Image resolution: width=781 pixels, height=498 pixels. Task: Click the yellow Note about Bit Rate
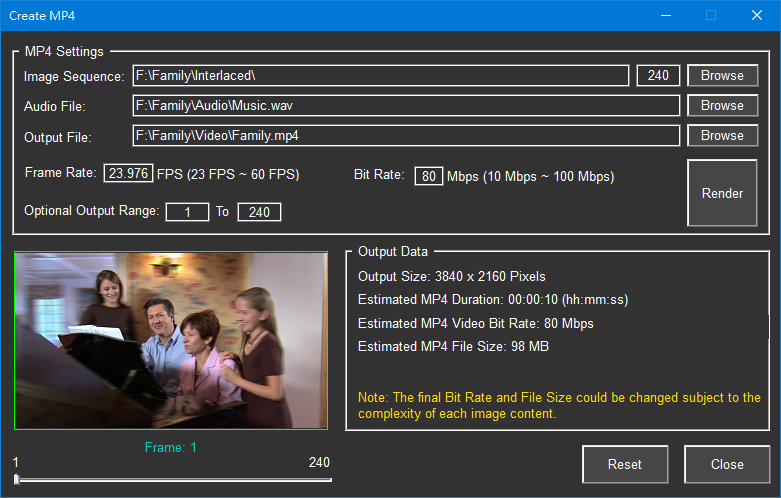[559, 405]
